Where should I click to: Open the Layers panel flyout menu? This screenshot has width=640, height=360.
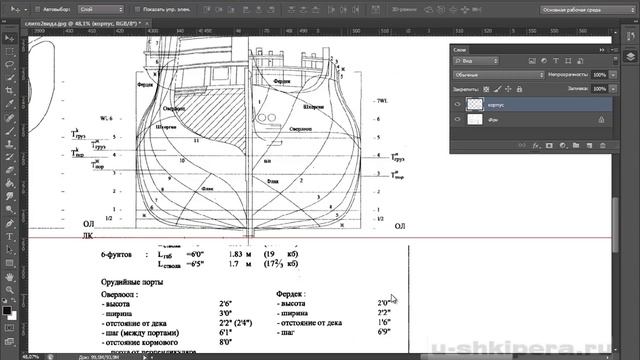pyautogui.click(x=614, y=50)
